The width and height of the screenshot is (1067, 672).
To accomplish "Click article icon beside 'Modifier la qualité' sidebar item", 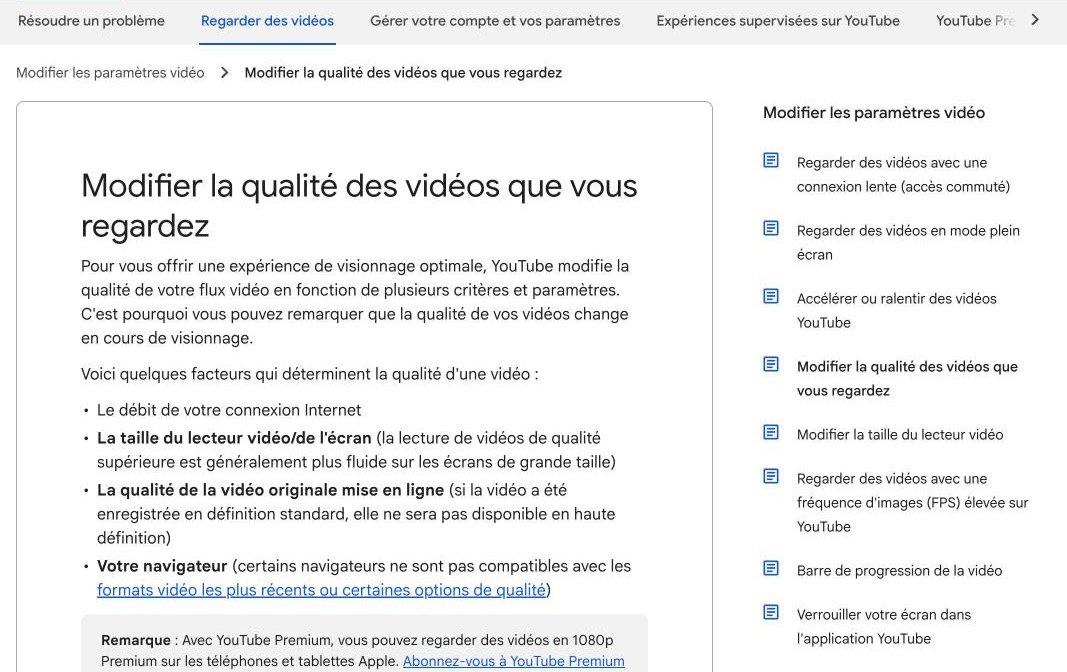I will coord(771,365).
